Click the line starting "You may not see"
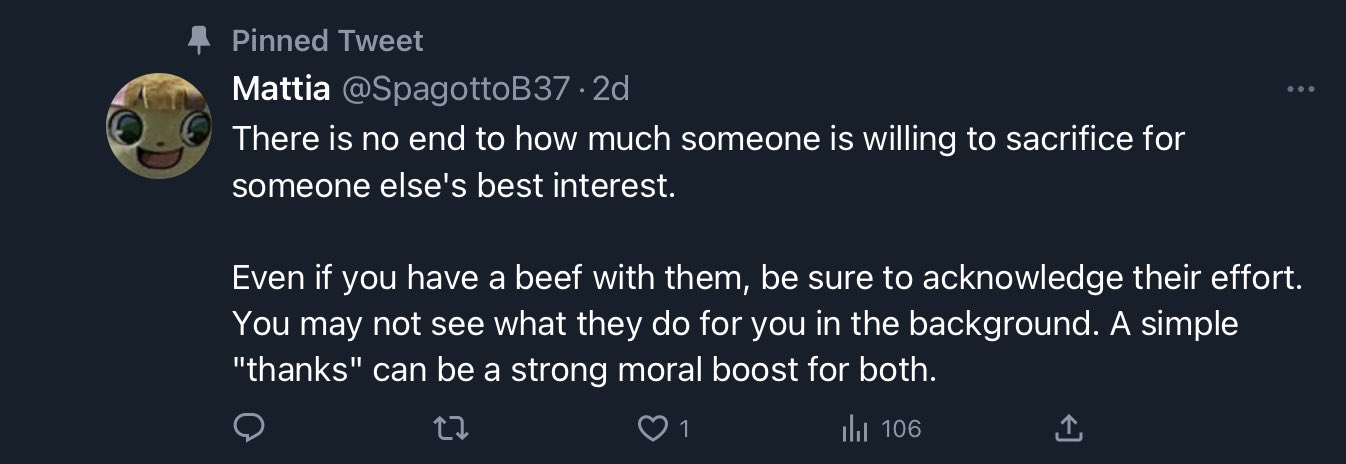Viewport: 1346px width, 464px height. click(735, 325)
